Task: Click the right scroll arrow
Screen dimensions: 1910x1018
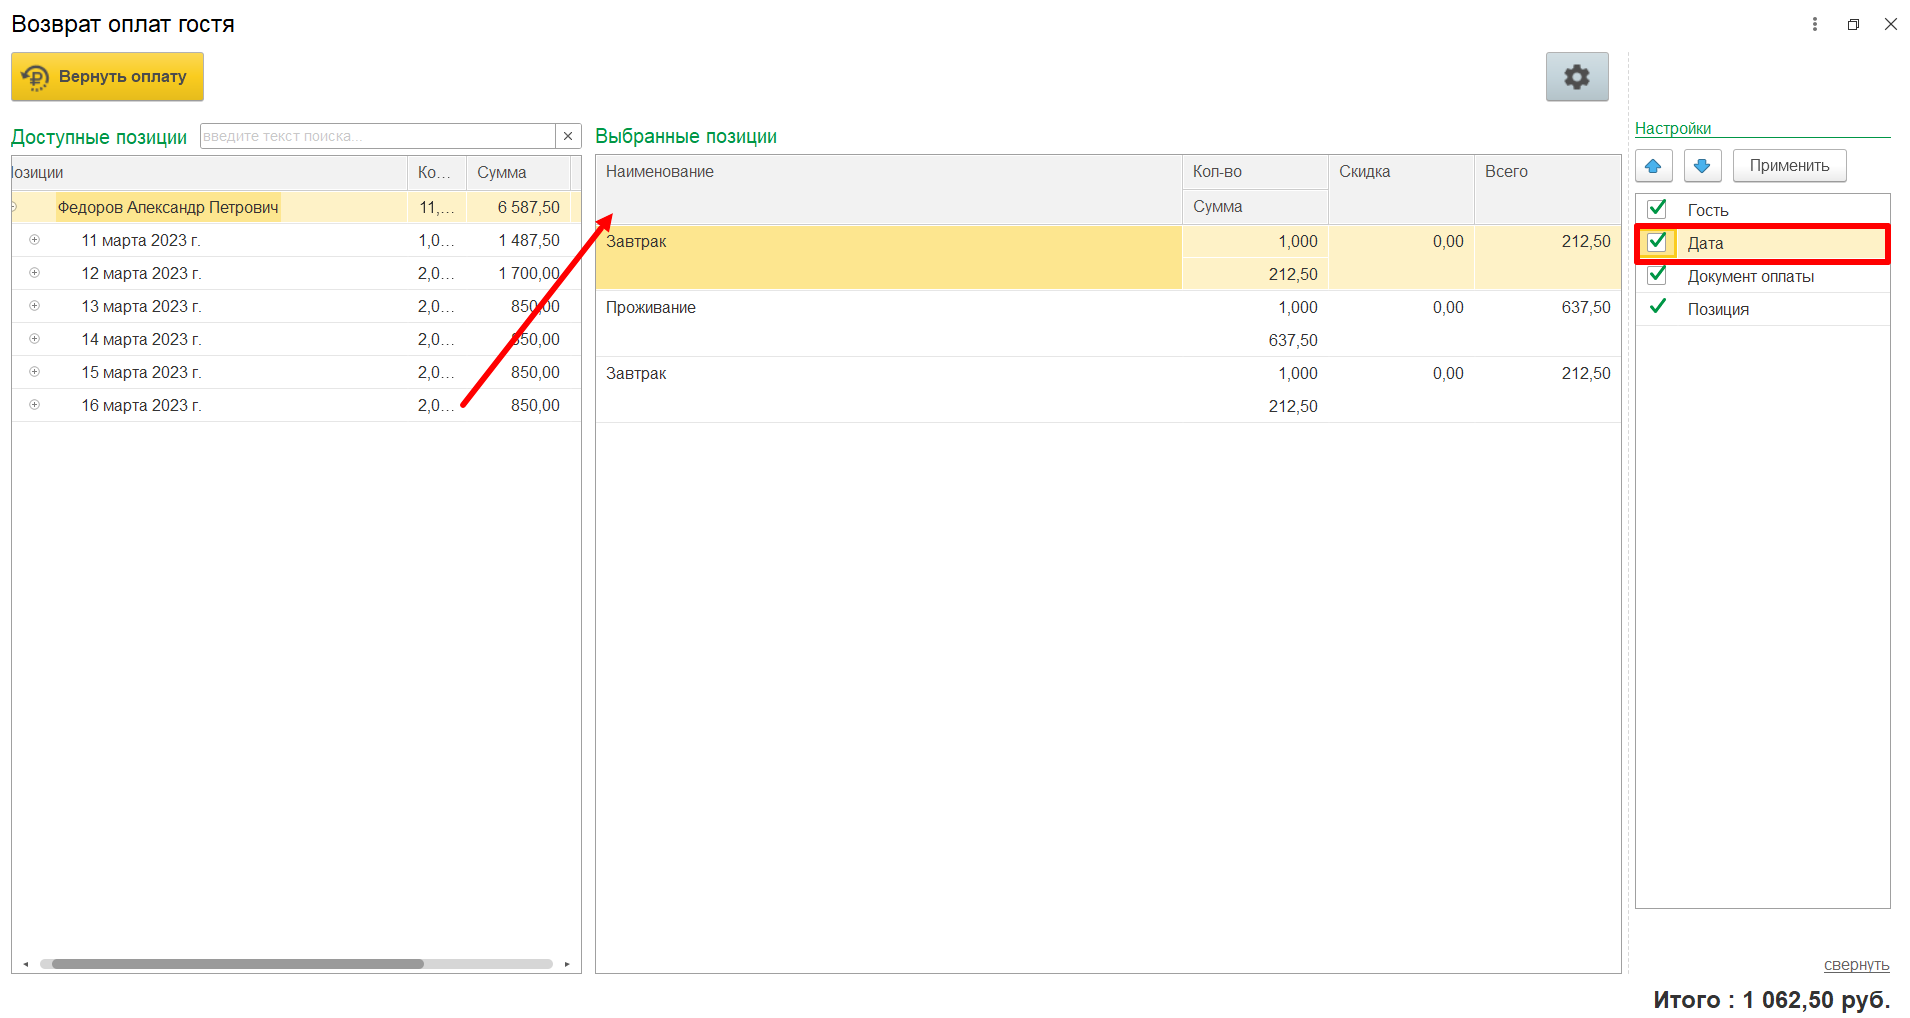Action: [567, 964]
